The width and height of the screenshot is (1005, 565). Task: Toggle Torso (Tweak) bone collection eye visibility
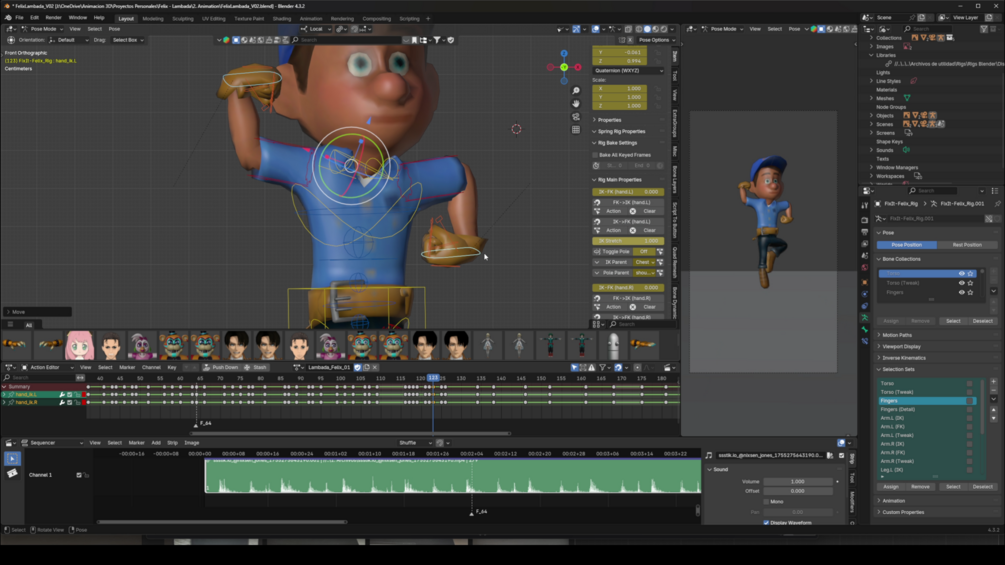point(961,283)
